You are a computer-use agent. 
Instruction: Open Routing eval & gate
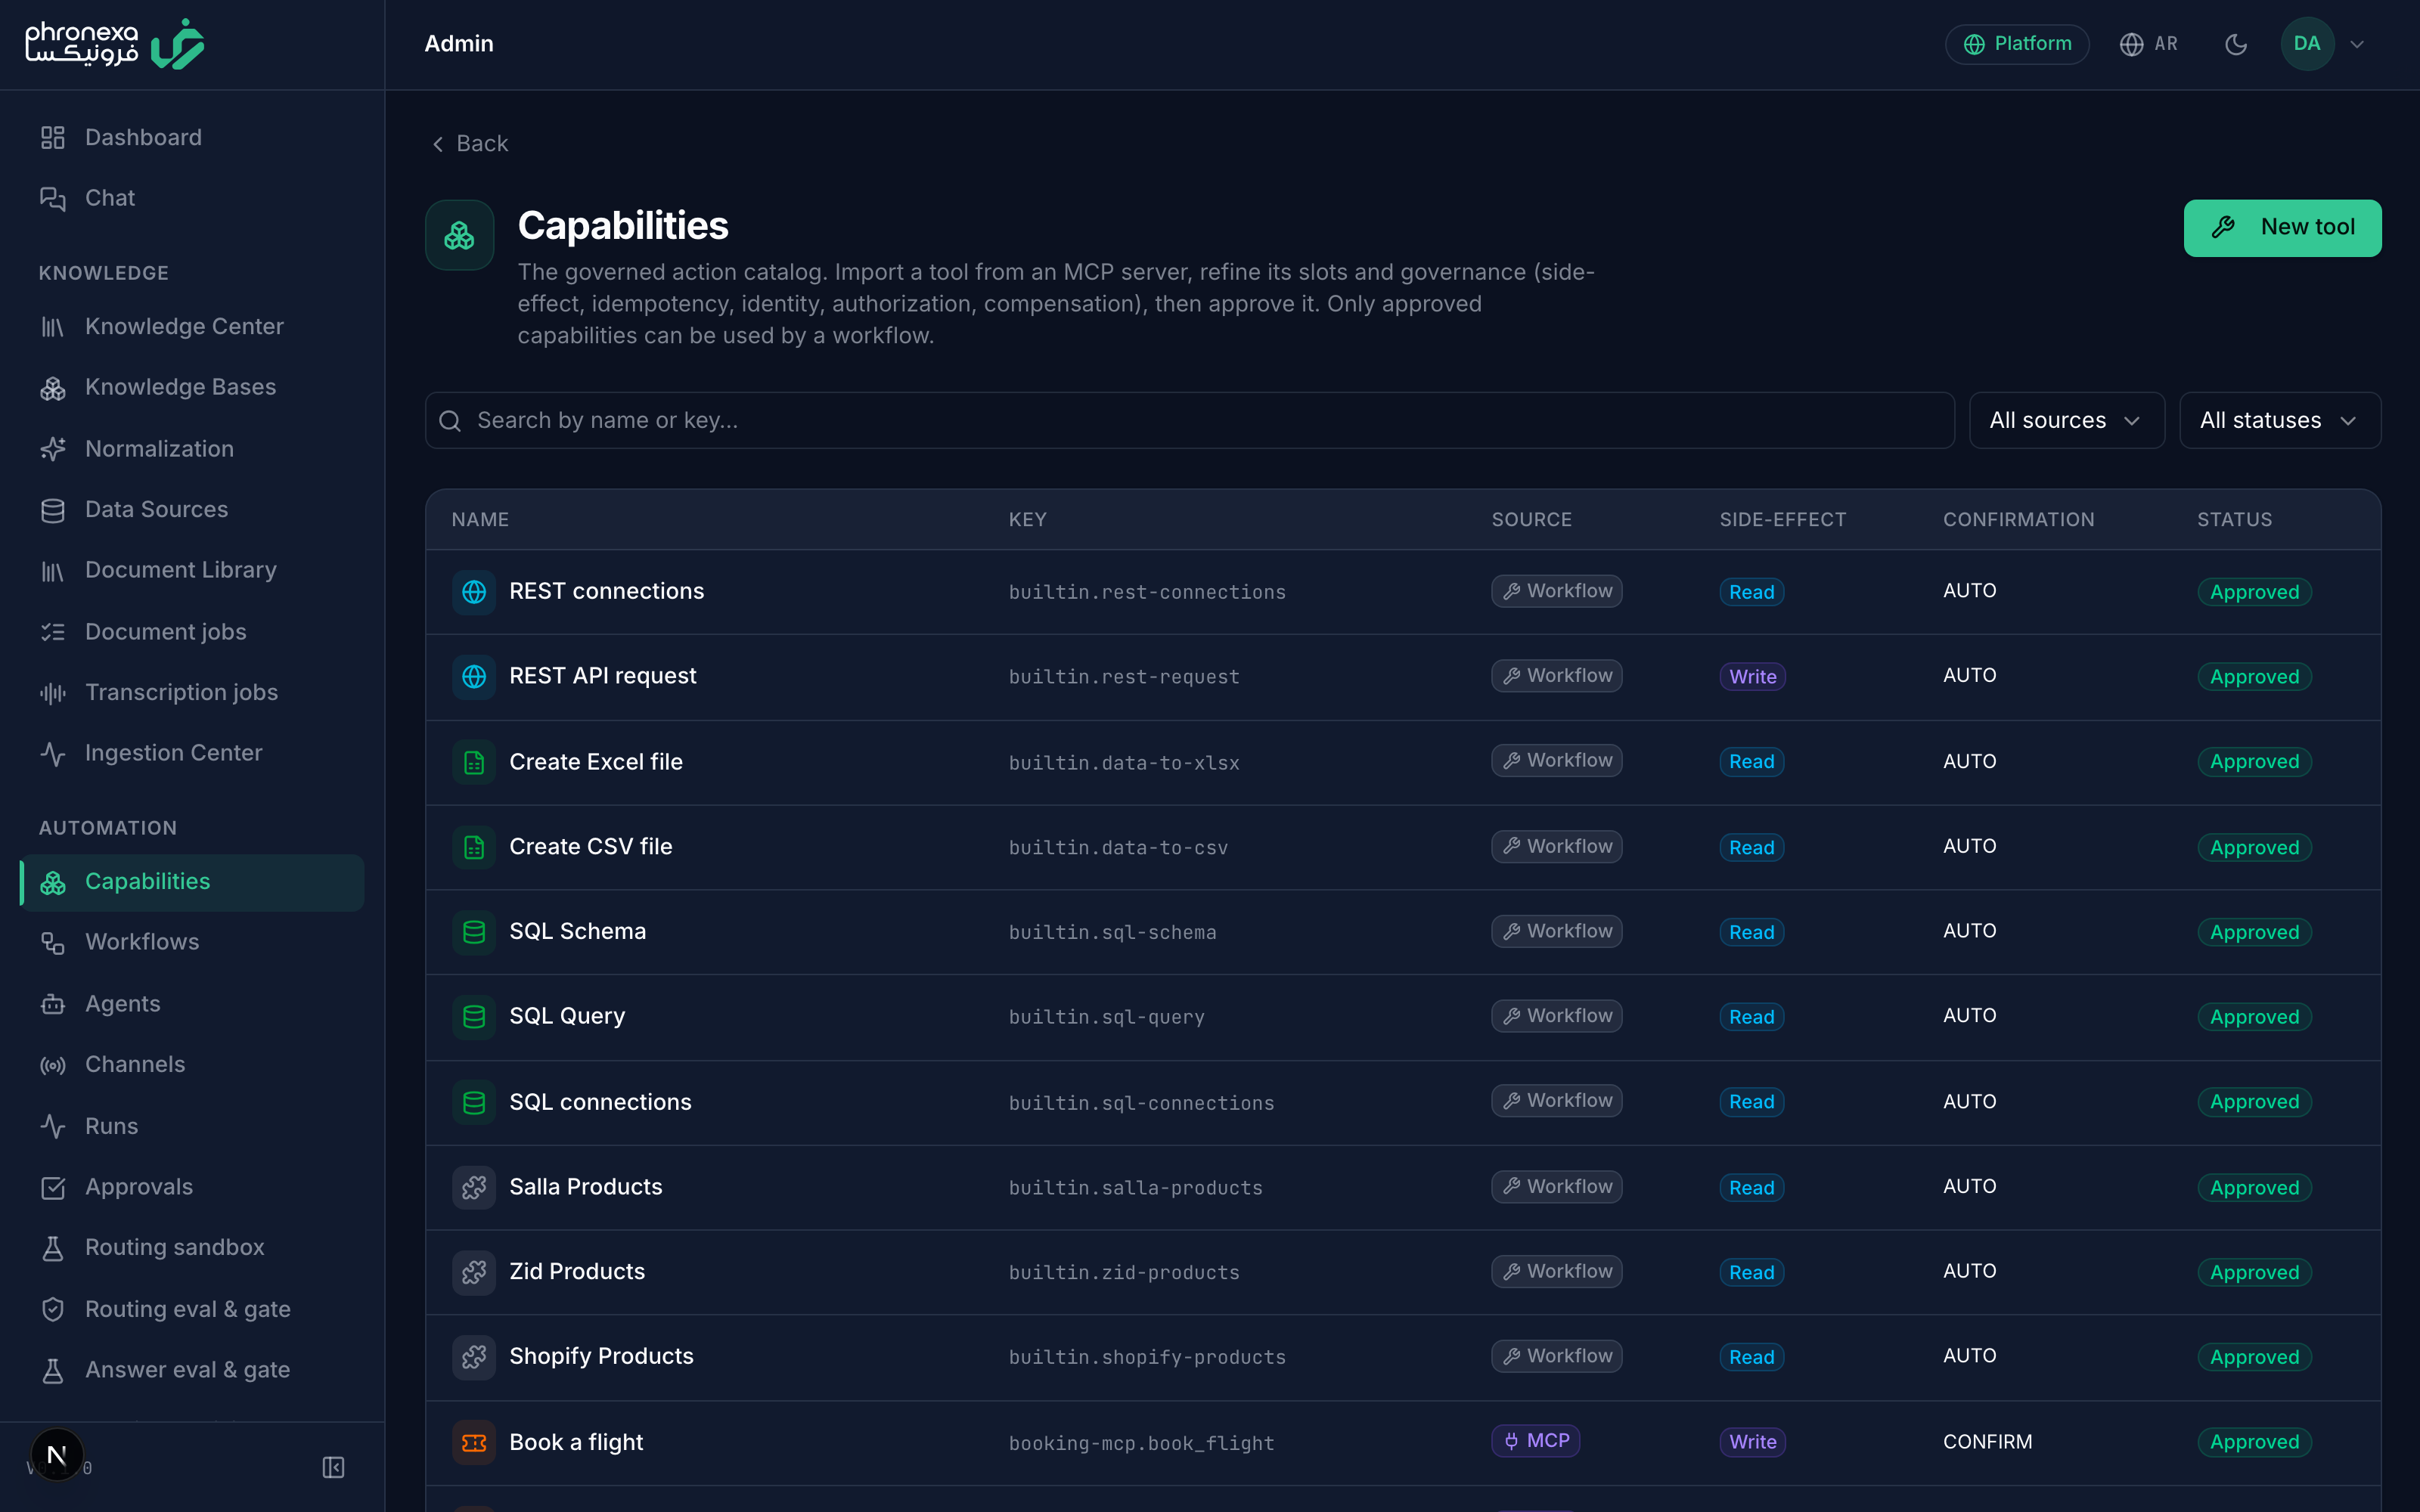(x=191, y=1309)
